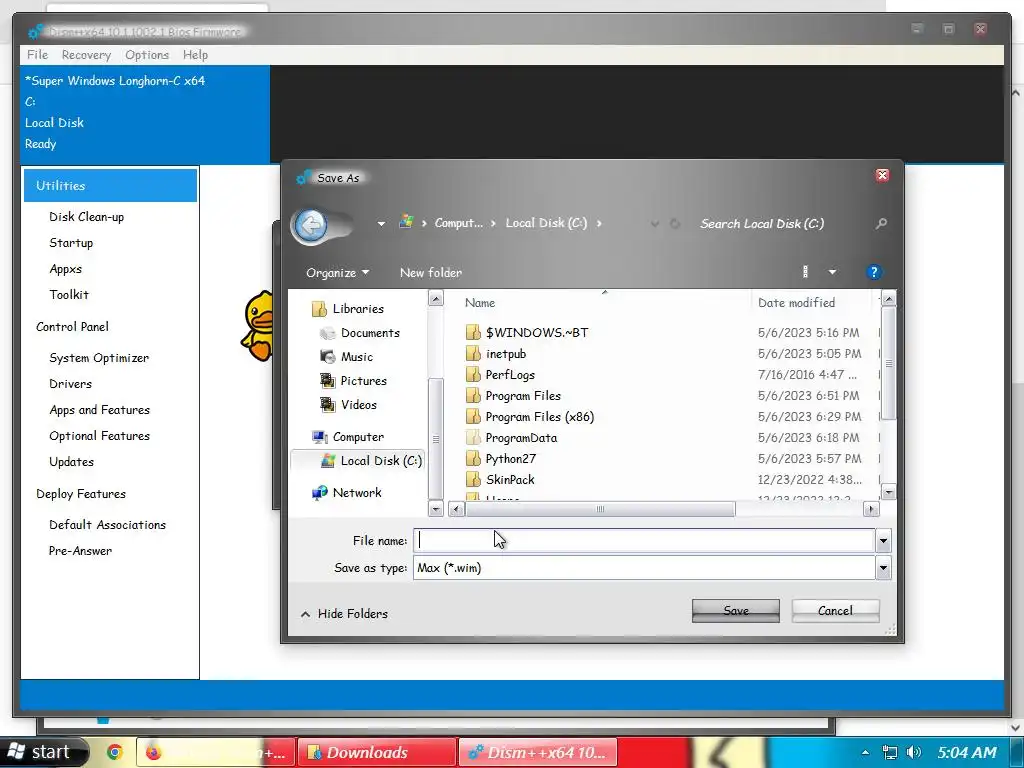Screen dimensions: 1024x768
Task: Click the Cancel button
Action: coord(835,611)
